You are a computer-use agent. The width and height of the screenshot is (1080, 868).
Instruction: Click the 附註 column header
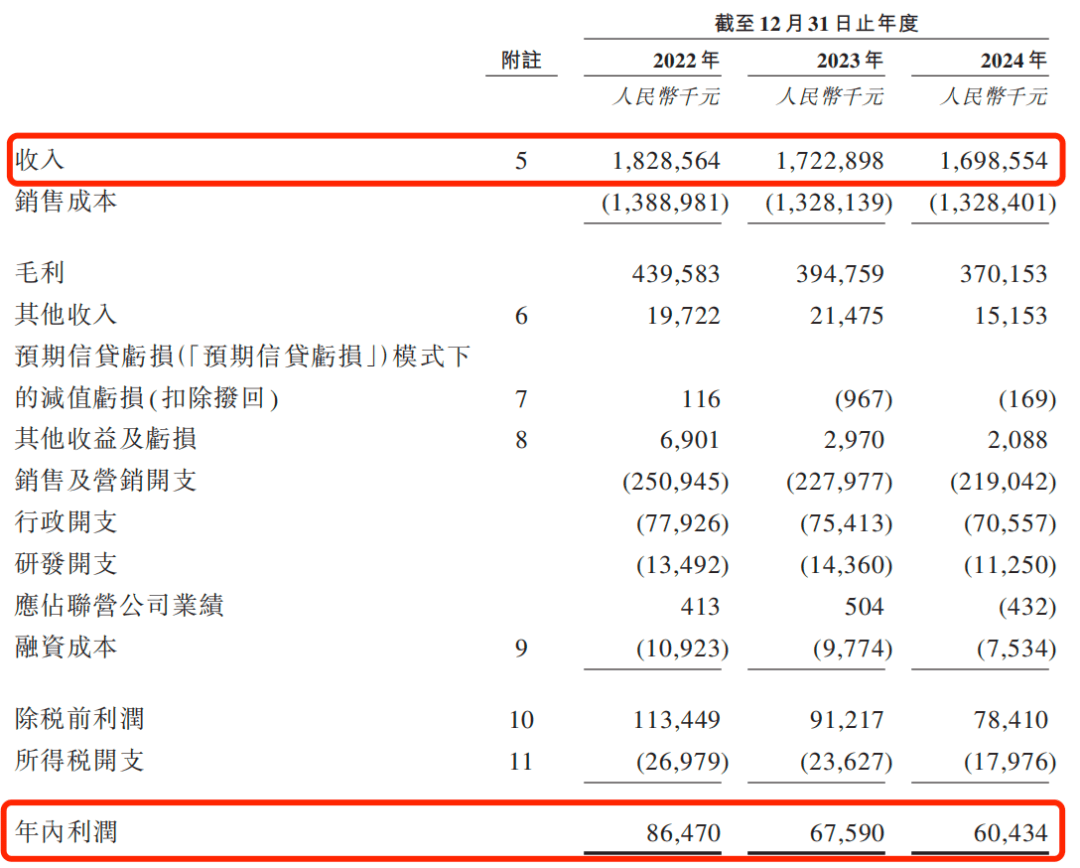521,61
